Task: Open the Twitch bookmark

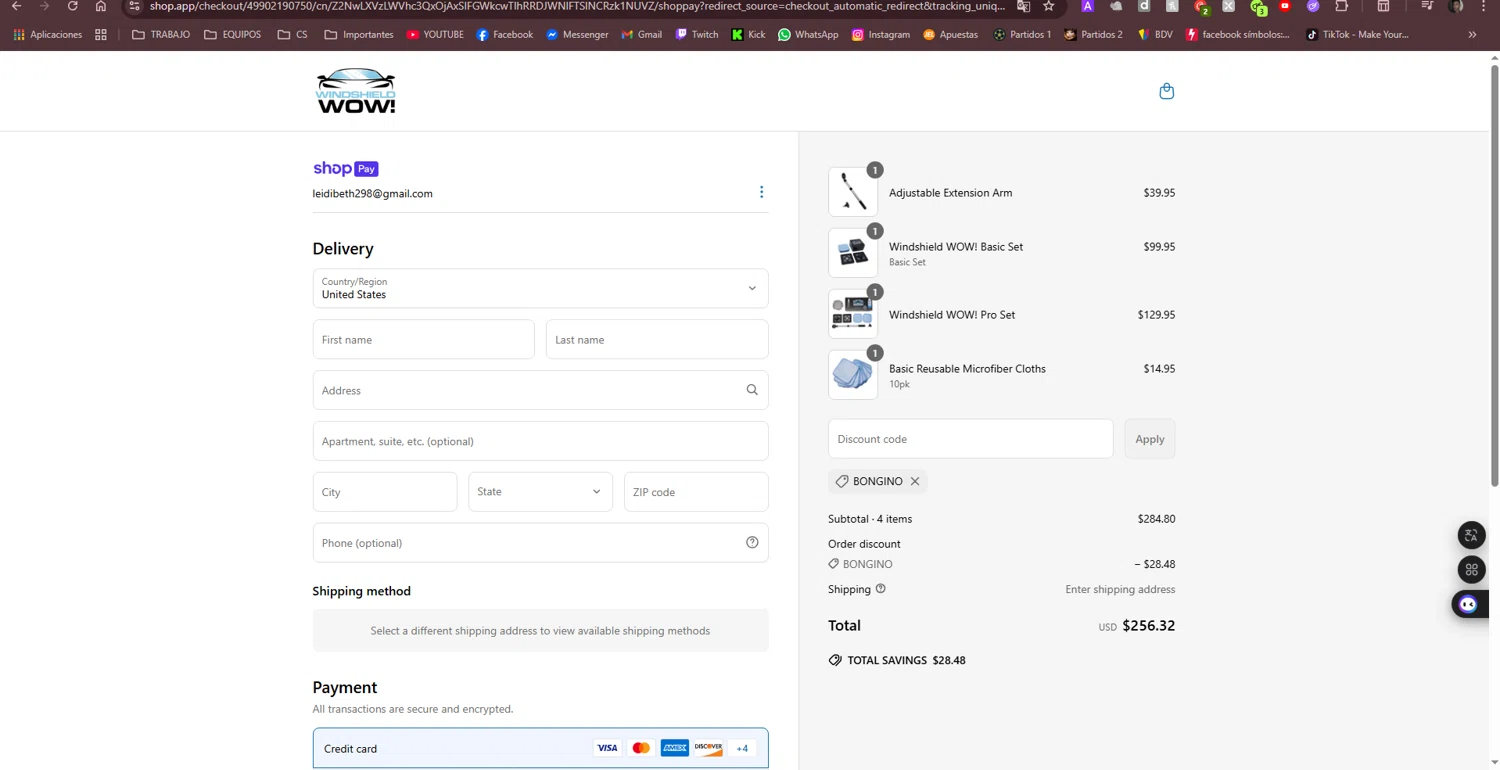Action: point(697,34)
